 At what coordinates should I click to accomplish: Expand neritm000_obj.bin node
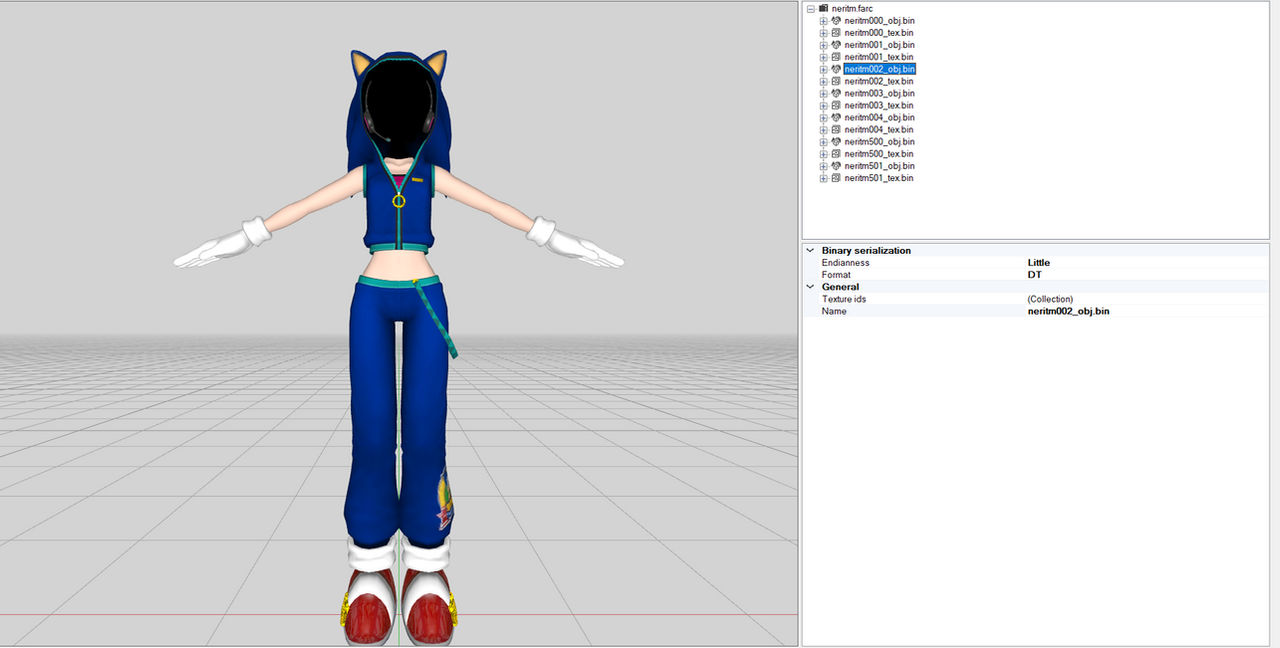tap(824, 21)
